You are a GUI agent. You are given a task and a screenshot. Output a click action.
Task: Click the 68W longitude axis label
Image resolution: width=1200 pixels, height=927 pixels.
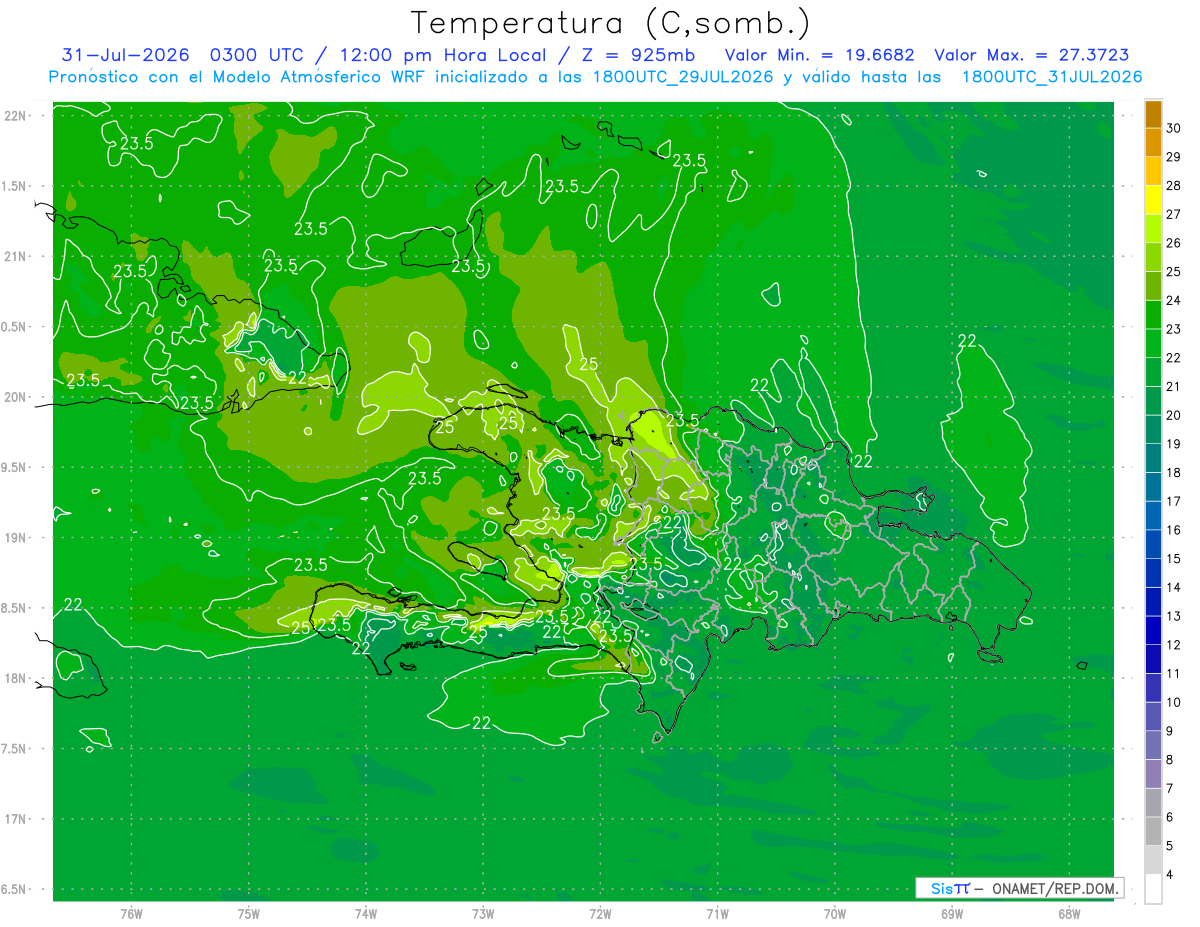point(1068,913)
